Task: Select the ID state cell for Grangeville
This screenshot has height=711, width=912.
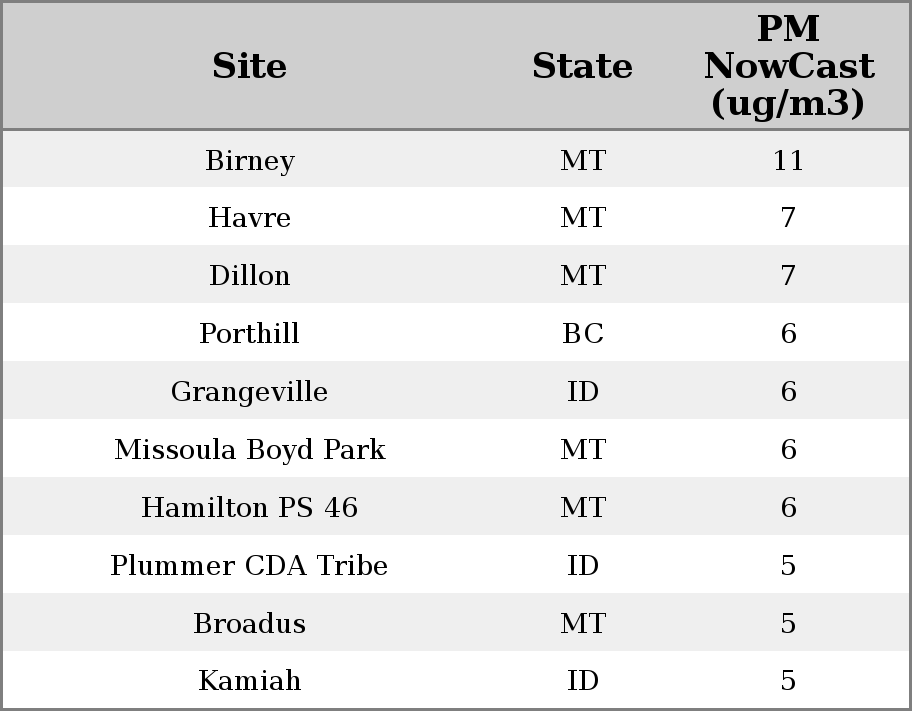Action: pos(582,392)
